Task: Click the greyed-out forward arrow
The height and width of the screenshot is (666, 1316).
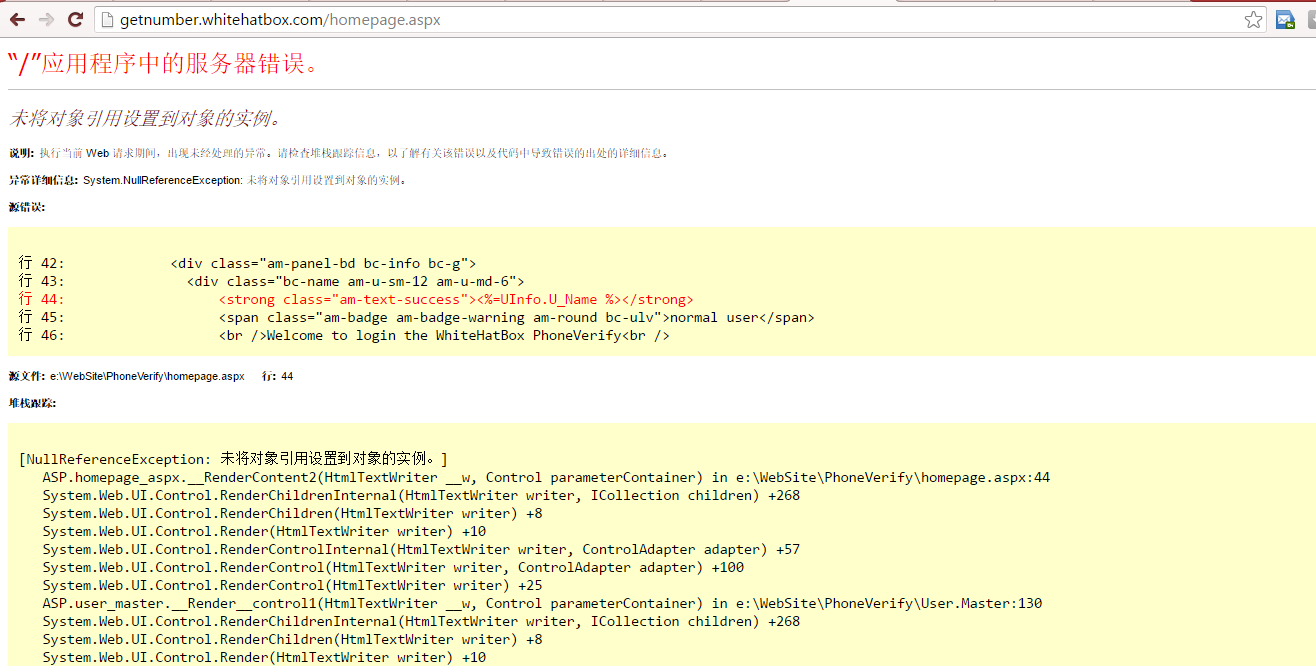Action: [x=46, y=20]
